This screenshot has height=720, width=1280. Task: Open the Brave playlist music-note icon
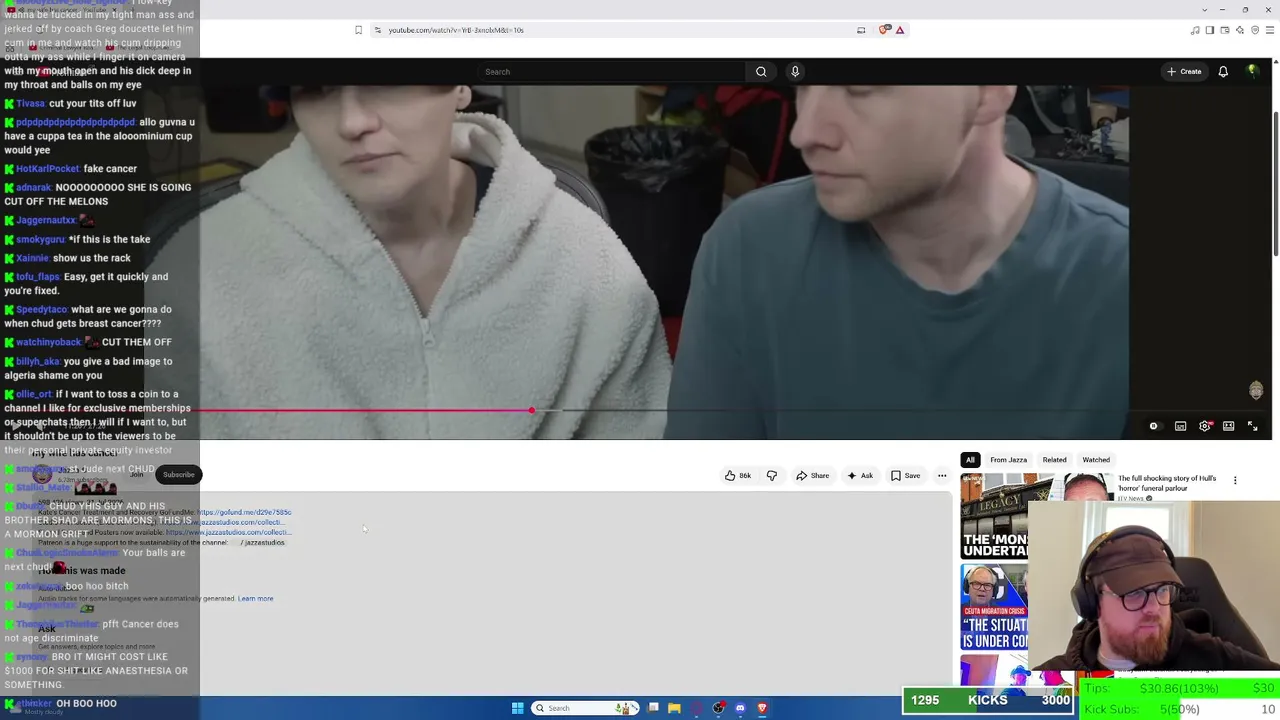pyautogui.click(x=1195, y=30)
